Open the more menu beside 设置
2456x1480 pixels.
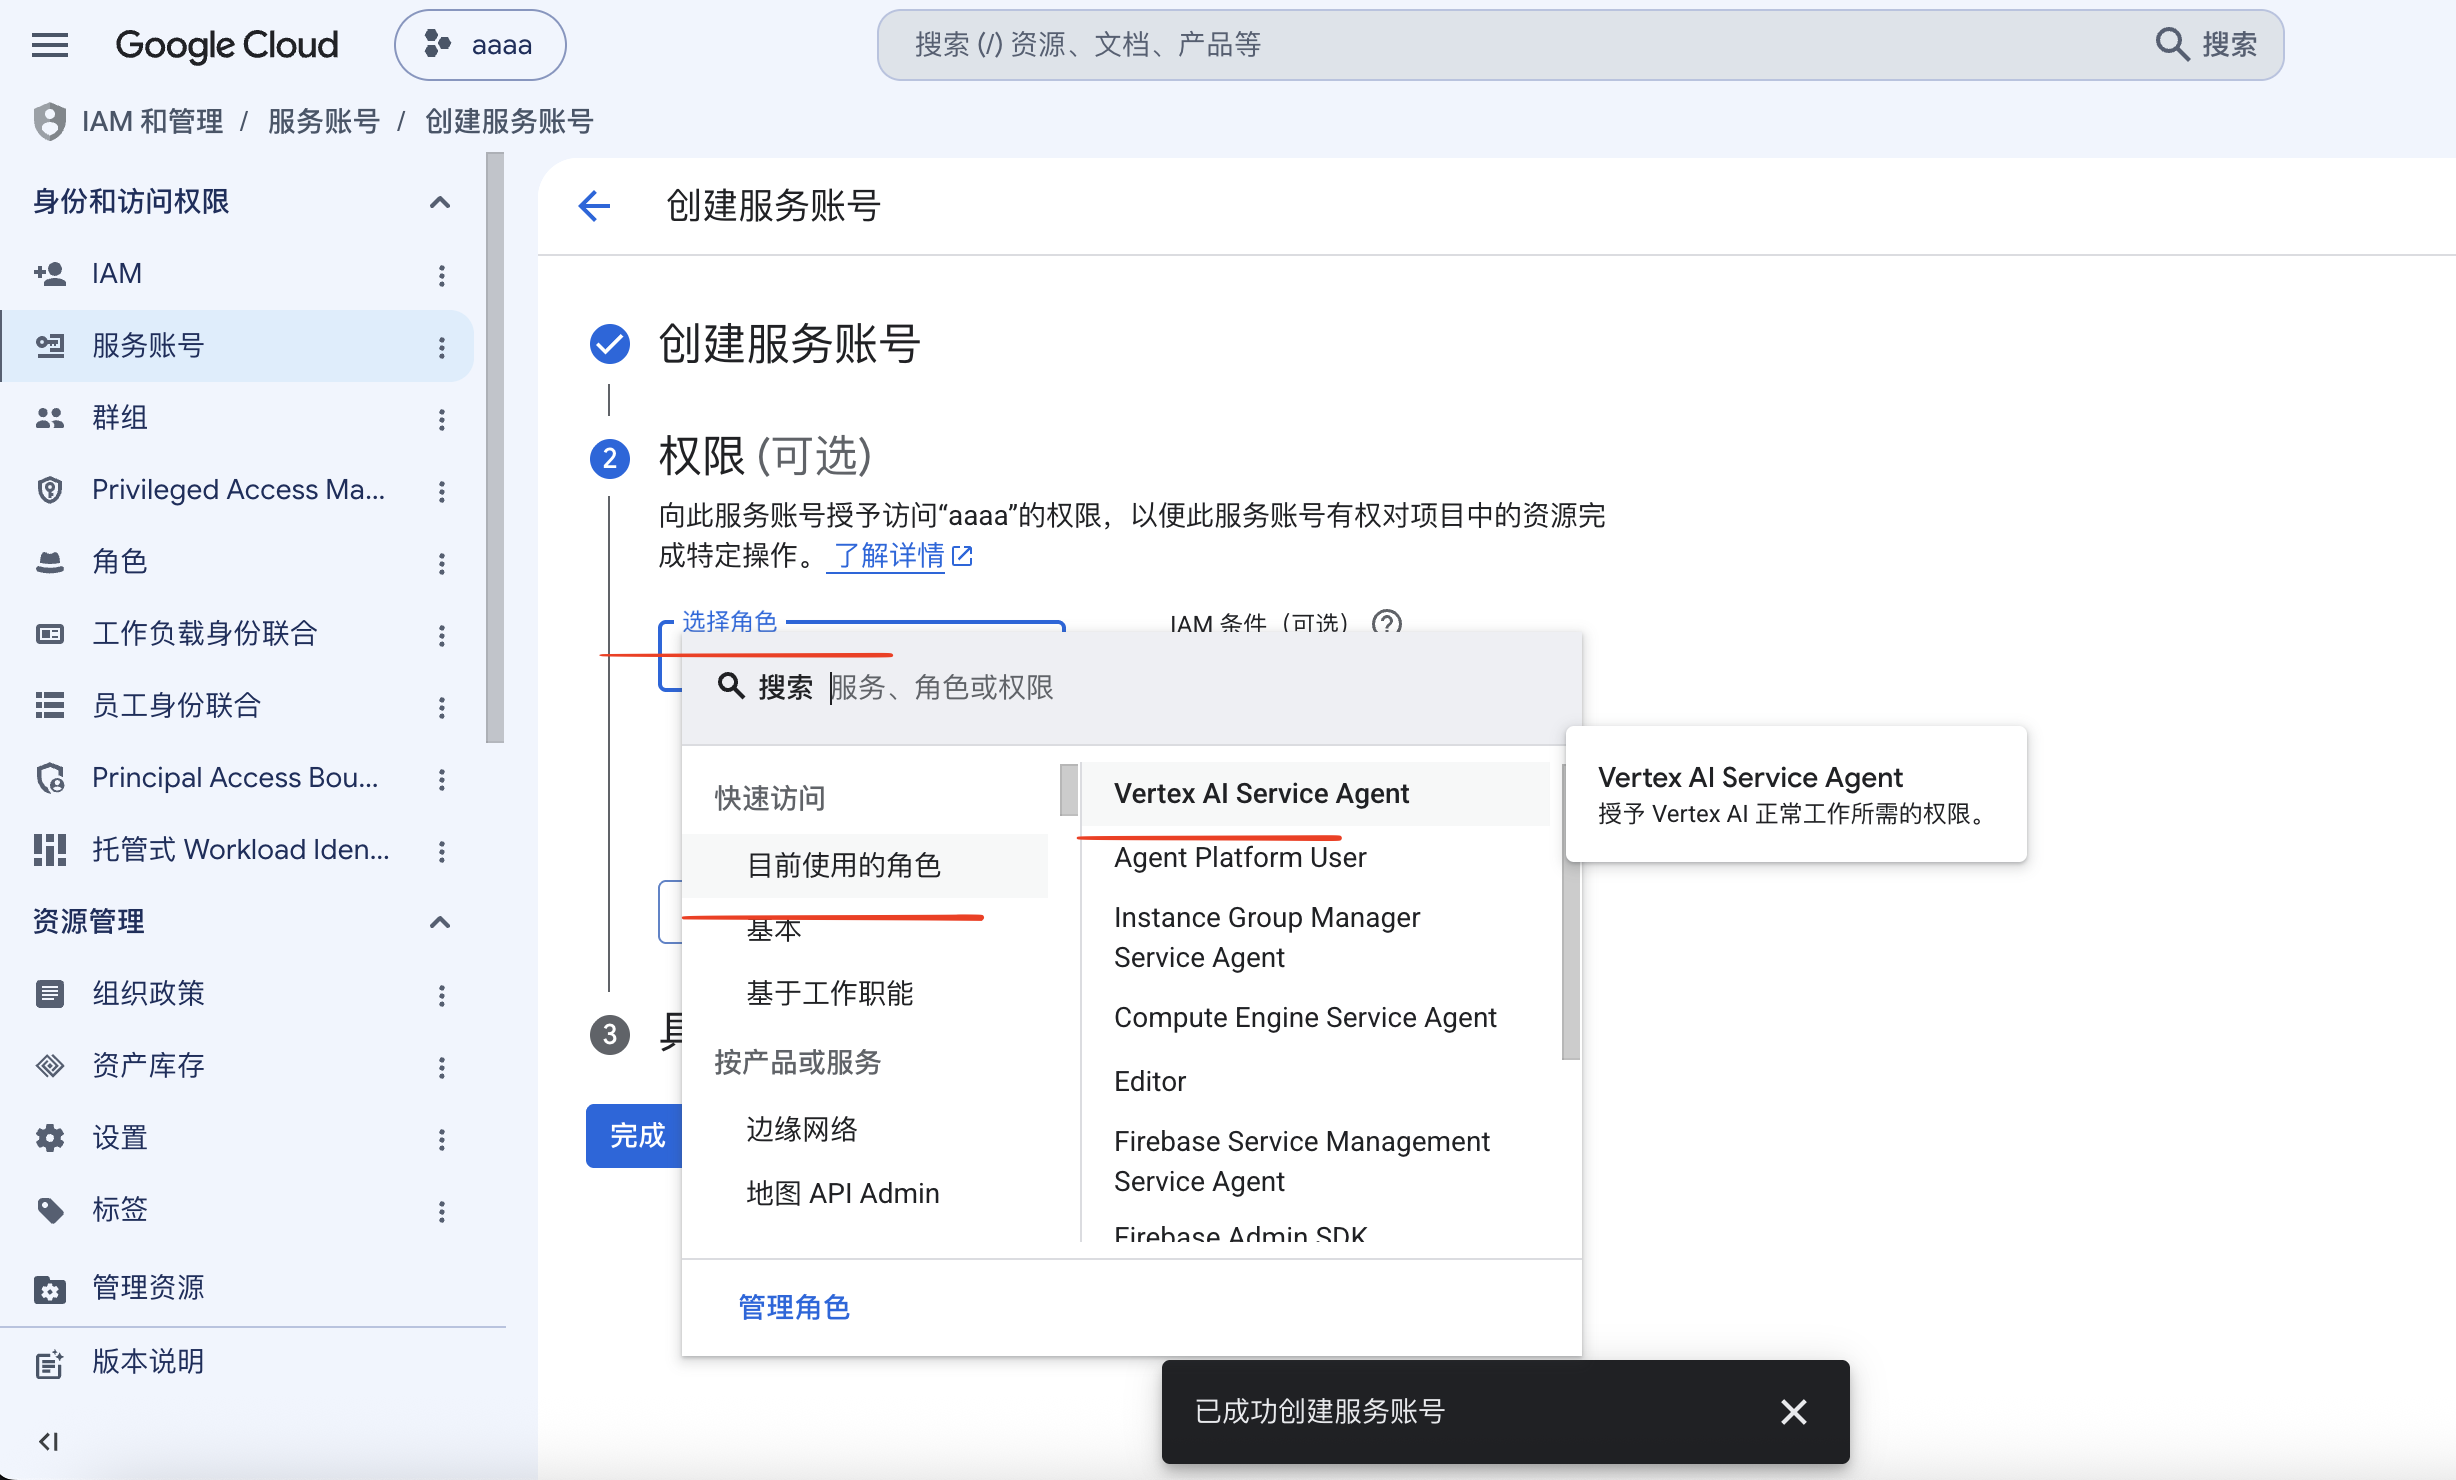coord(441,1139)
